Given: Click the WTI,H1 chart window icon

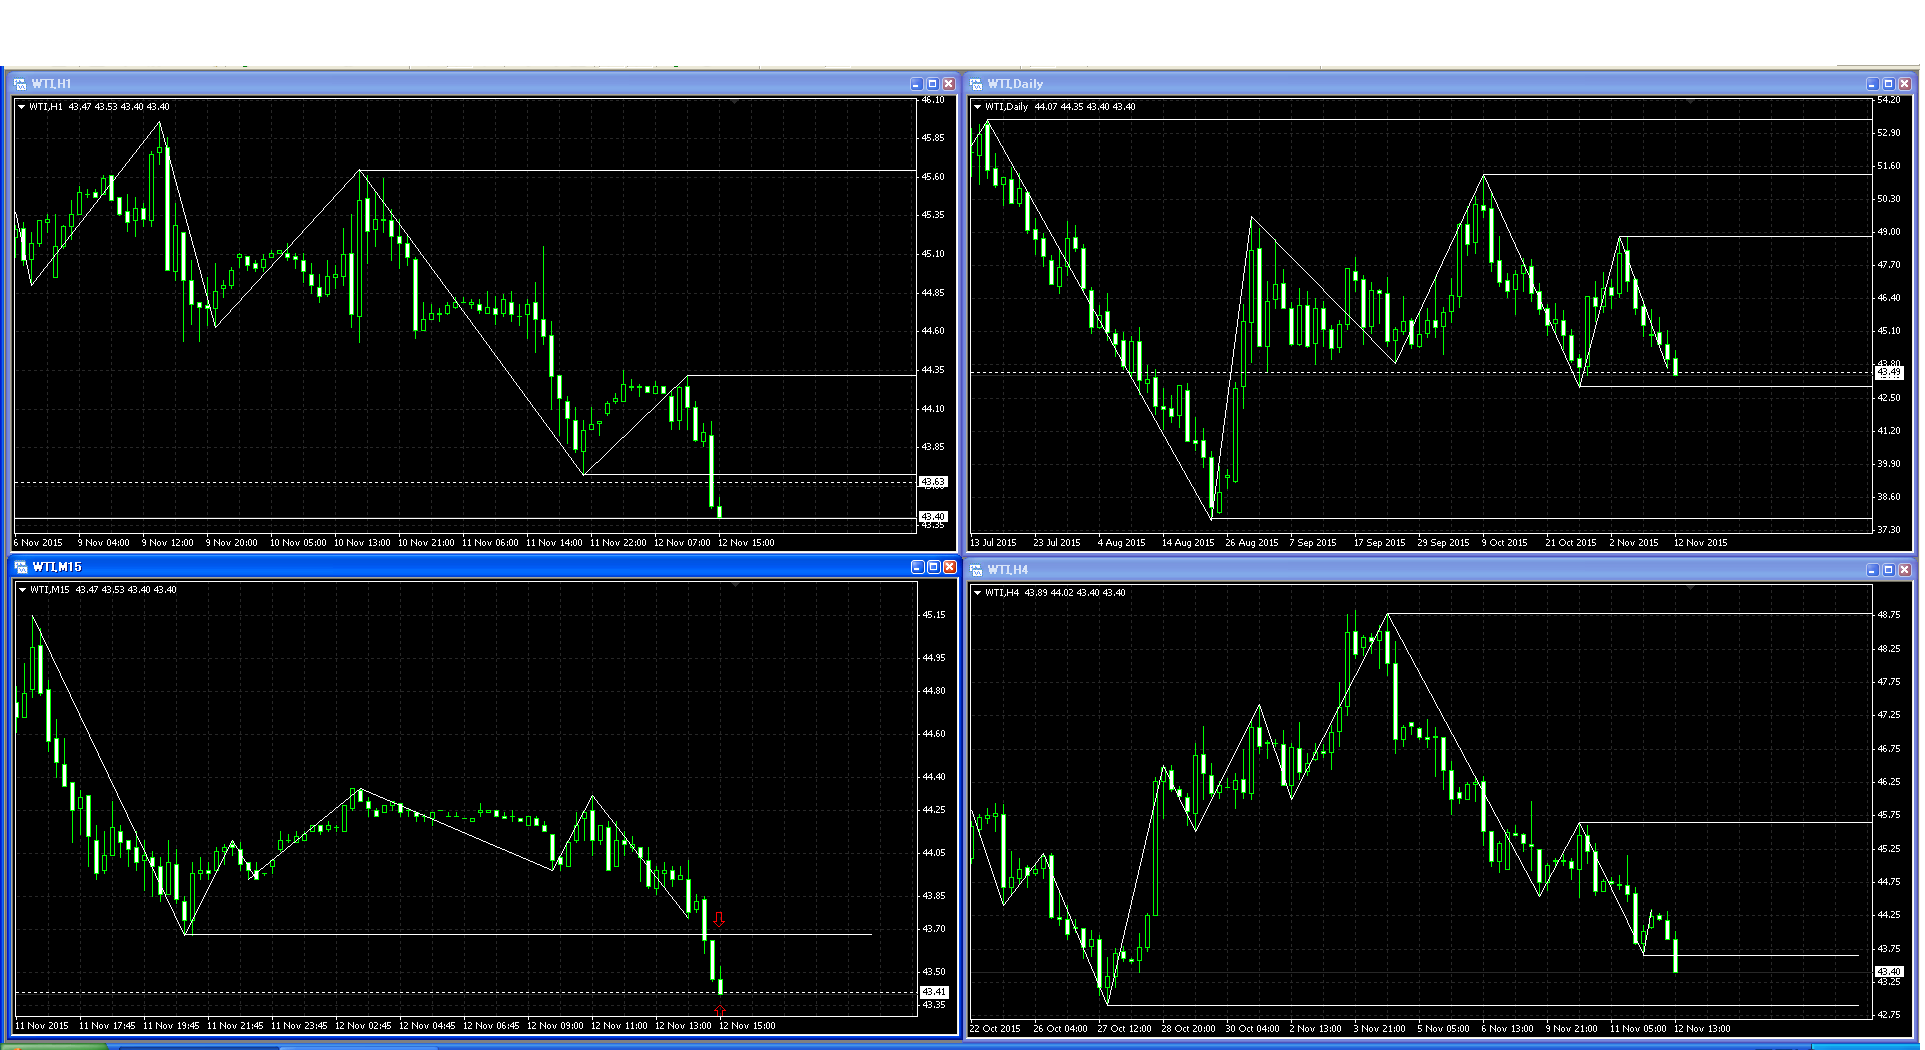Looking at the screenshot, I should tap(20, 84).
